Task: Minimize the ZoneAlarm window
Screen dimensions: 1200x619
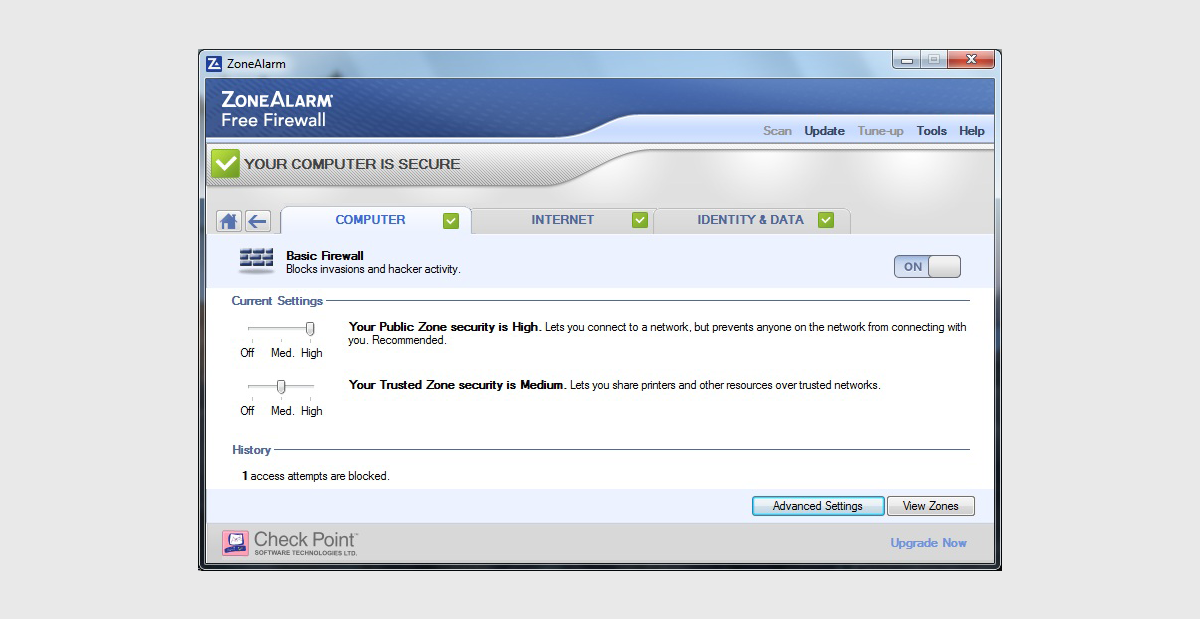Action: [907, 61]
